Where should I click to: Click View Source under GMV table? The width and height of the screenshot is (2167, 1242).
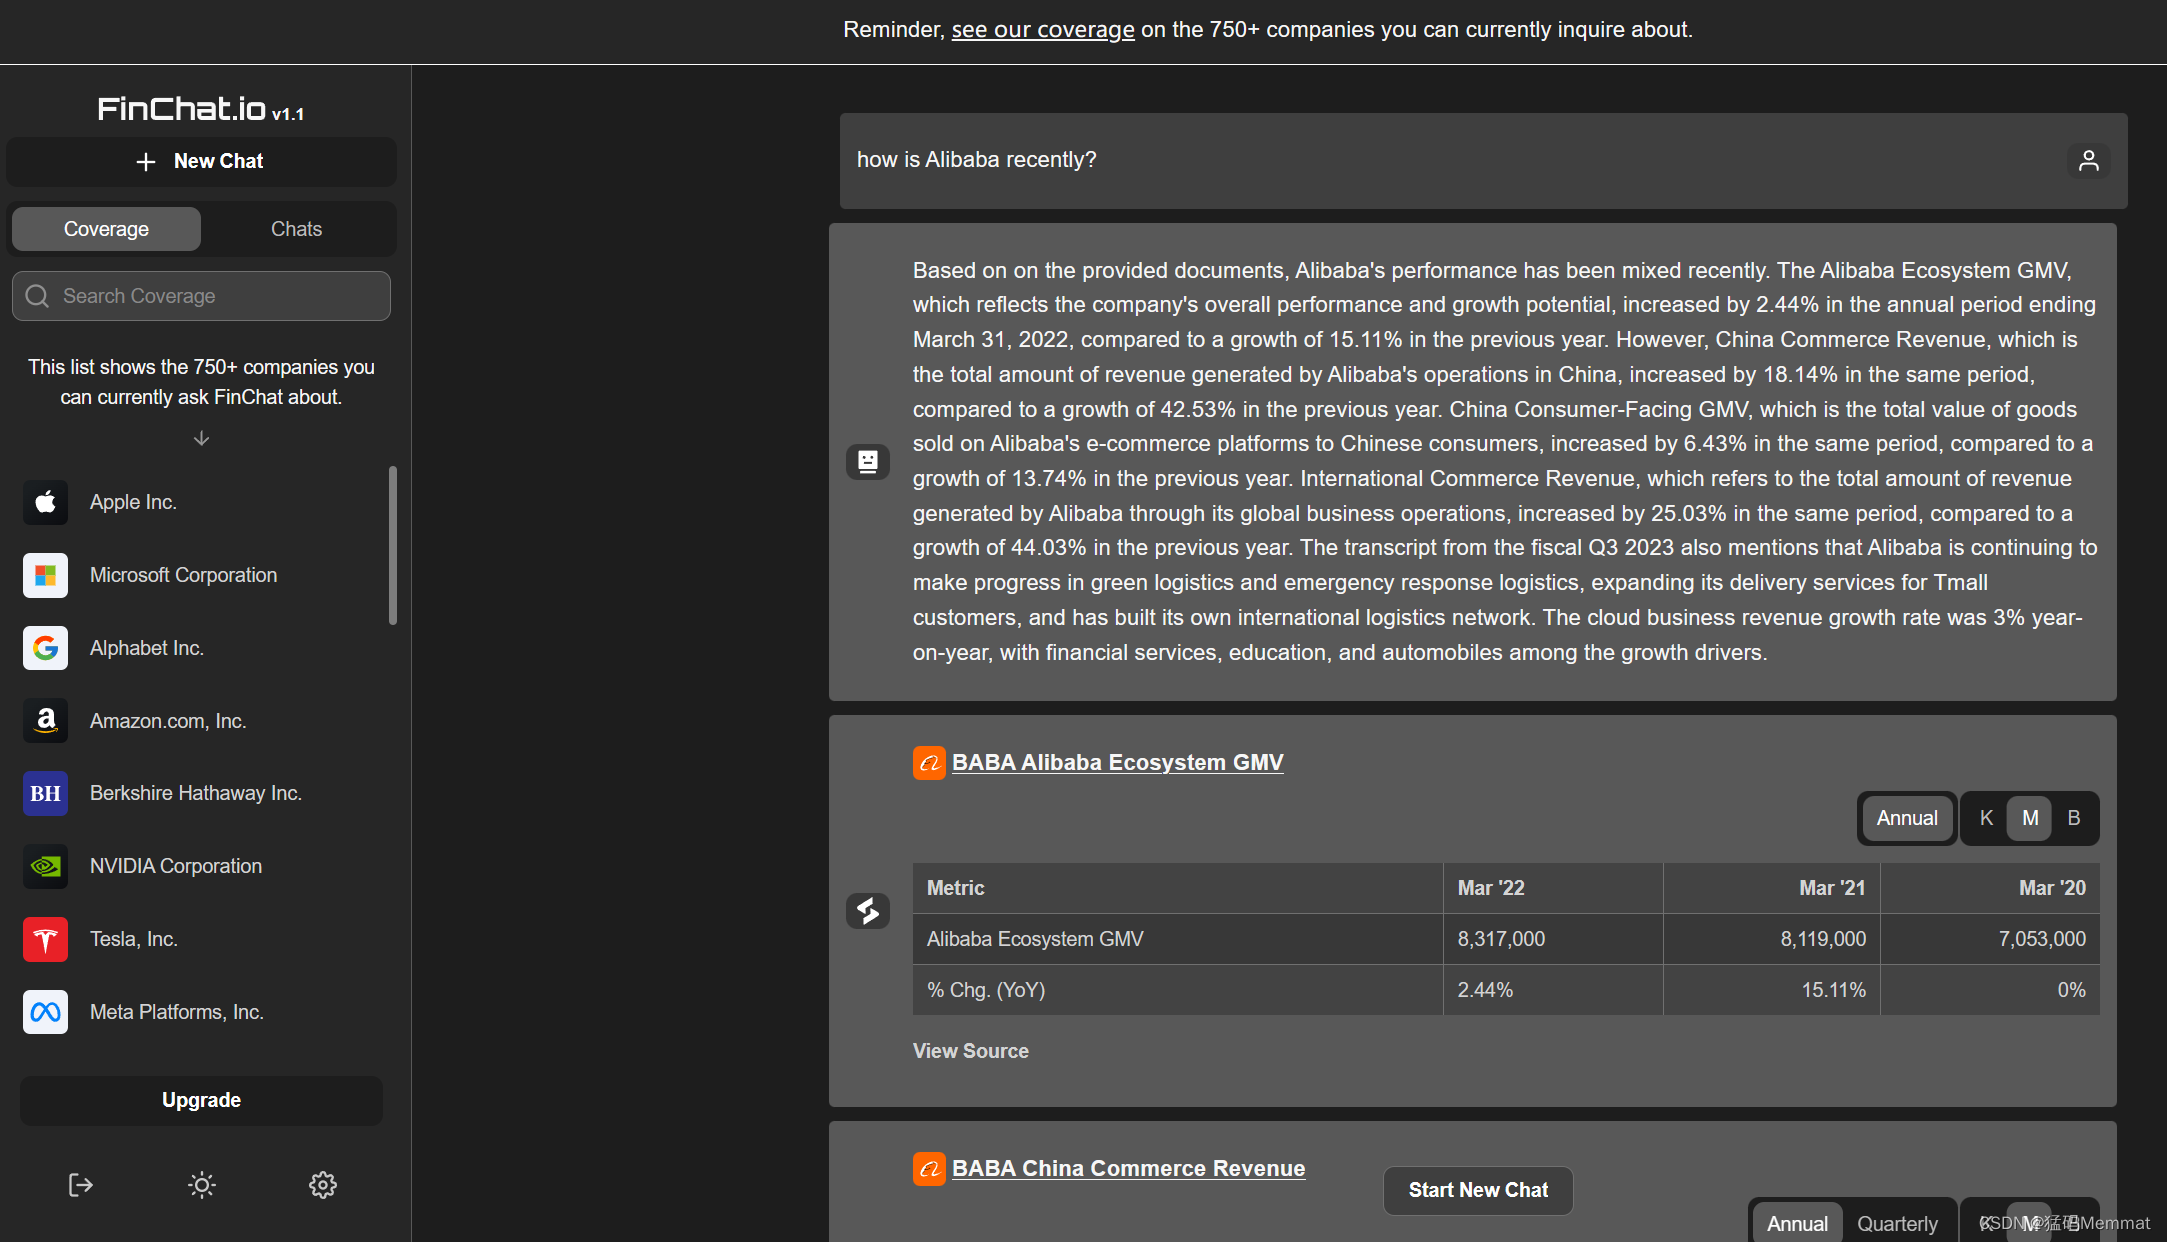coord(970,1051)
